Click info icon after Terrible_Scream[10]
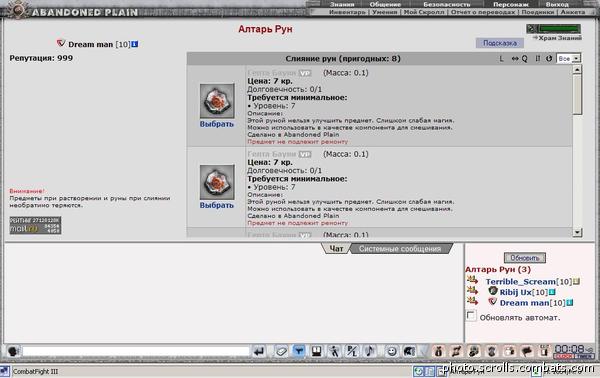 pyautogui.click(x=576, y=282)
